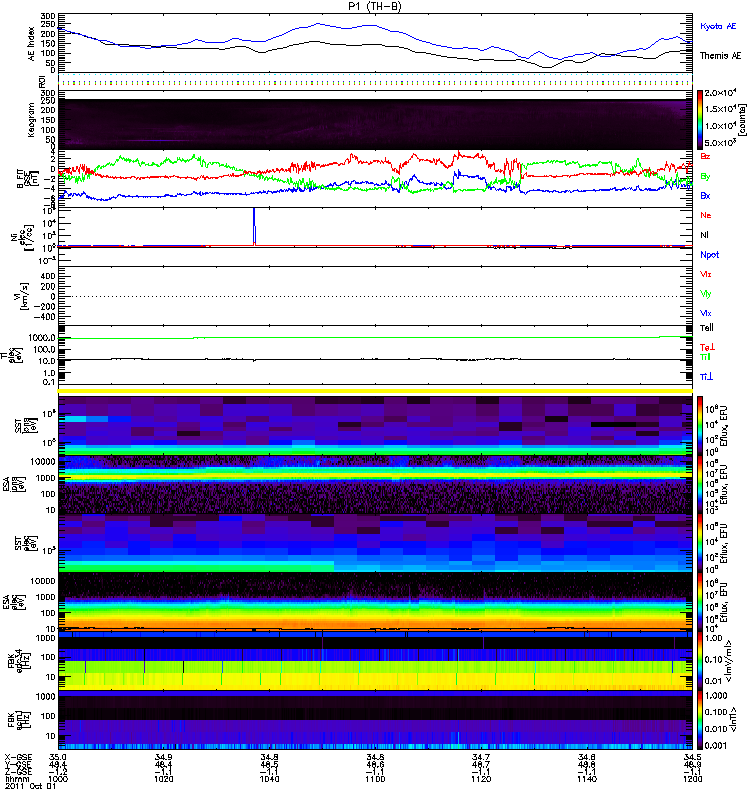Image resolution: width=750 pixels, height=800 pixels.
Task: Click the blue Ti perpendicular legend label
Action: [x=706, y=377]
